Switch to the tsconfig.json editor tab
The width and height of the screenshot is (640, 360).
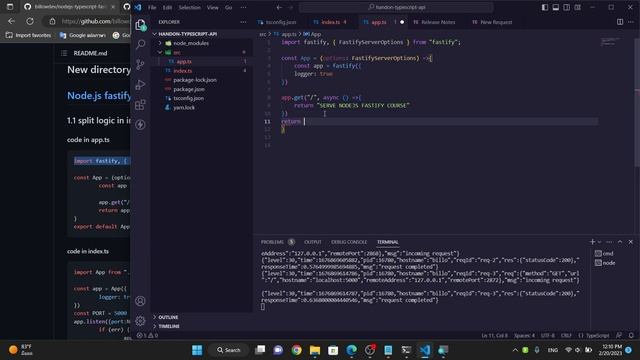click(x=277, y=22)
